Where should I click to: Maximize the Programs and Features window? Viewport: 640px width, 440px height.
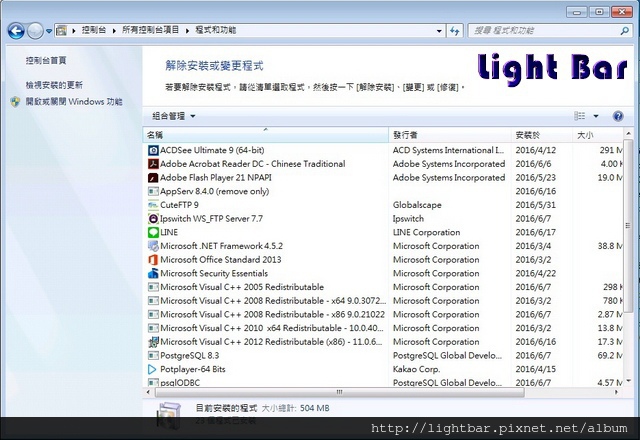click(599, 12)
